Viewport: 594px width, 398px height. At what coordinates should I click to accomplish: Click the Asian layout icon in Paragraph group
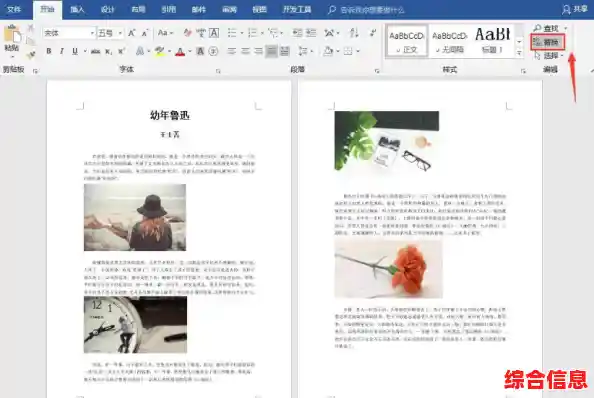click(329, 33)
